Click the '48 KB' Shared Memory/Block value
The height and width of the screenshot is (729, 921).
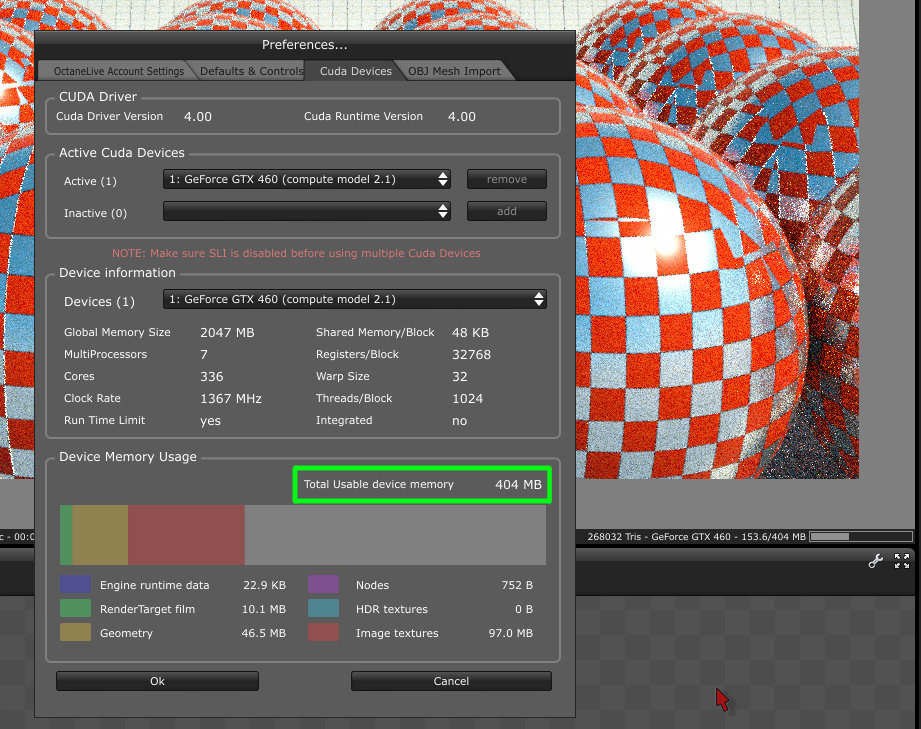[470, 332]
